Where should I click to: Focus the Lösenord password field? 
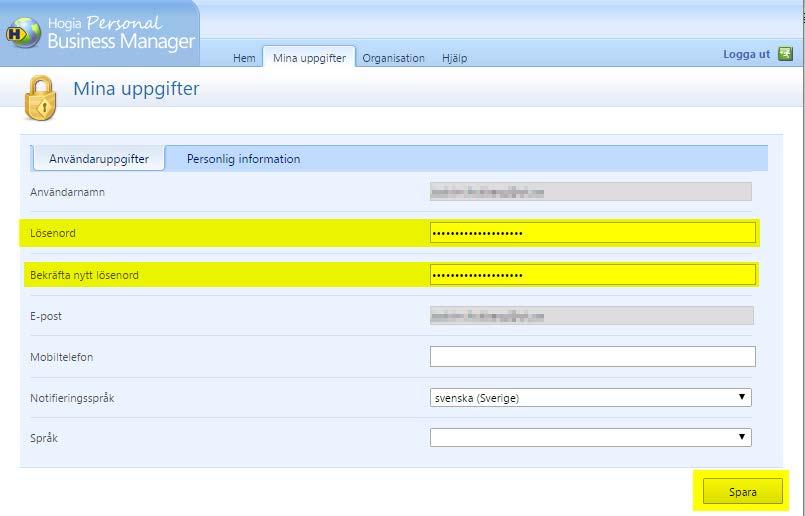(x=592, y=233)
